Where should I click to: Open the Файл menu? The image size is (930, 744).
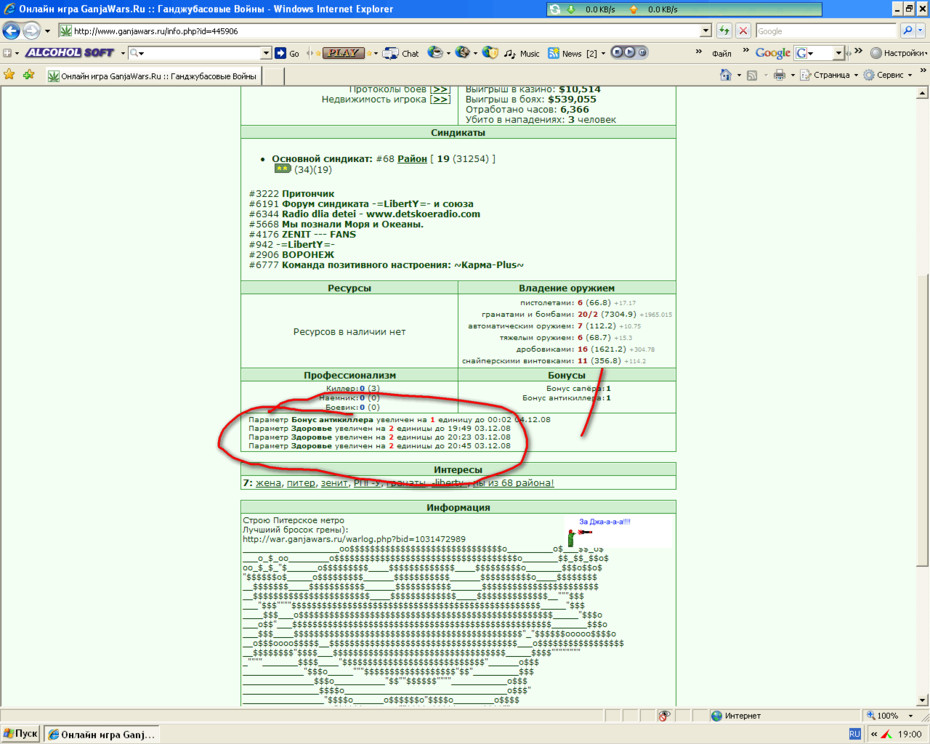[x=721, y=53]
